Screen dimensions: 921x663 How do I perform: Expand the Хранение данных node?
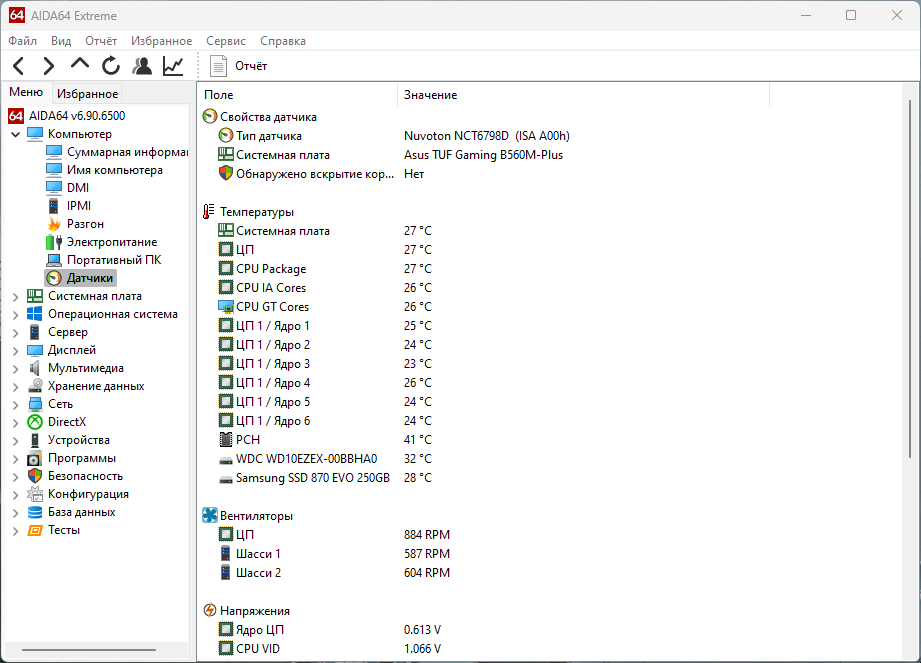tap(16, 386)
